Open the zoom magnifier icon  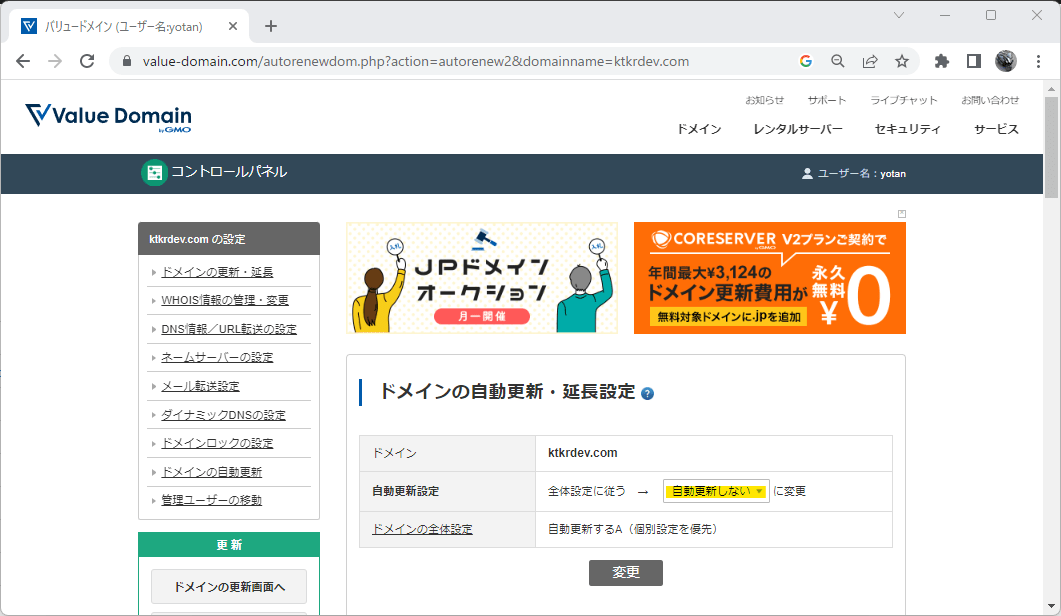pos(838,62)
